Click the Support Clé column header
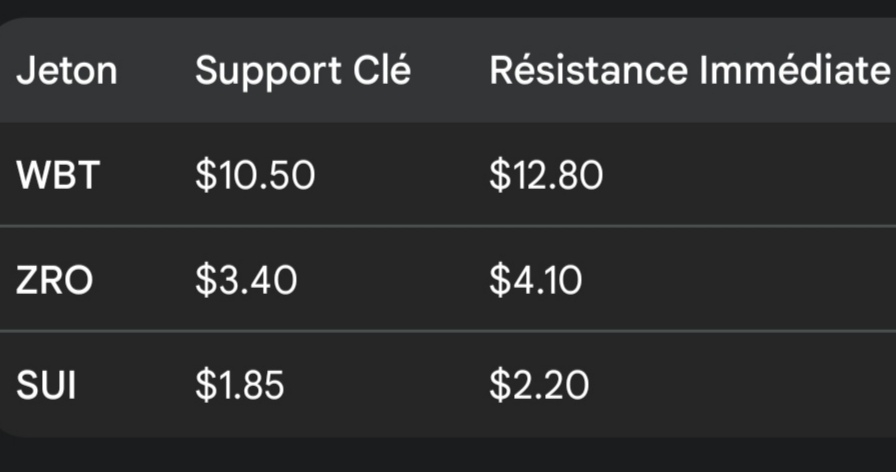The height and width of the screenshot is (472, 896). click(x=303, y=71)
